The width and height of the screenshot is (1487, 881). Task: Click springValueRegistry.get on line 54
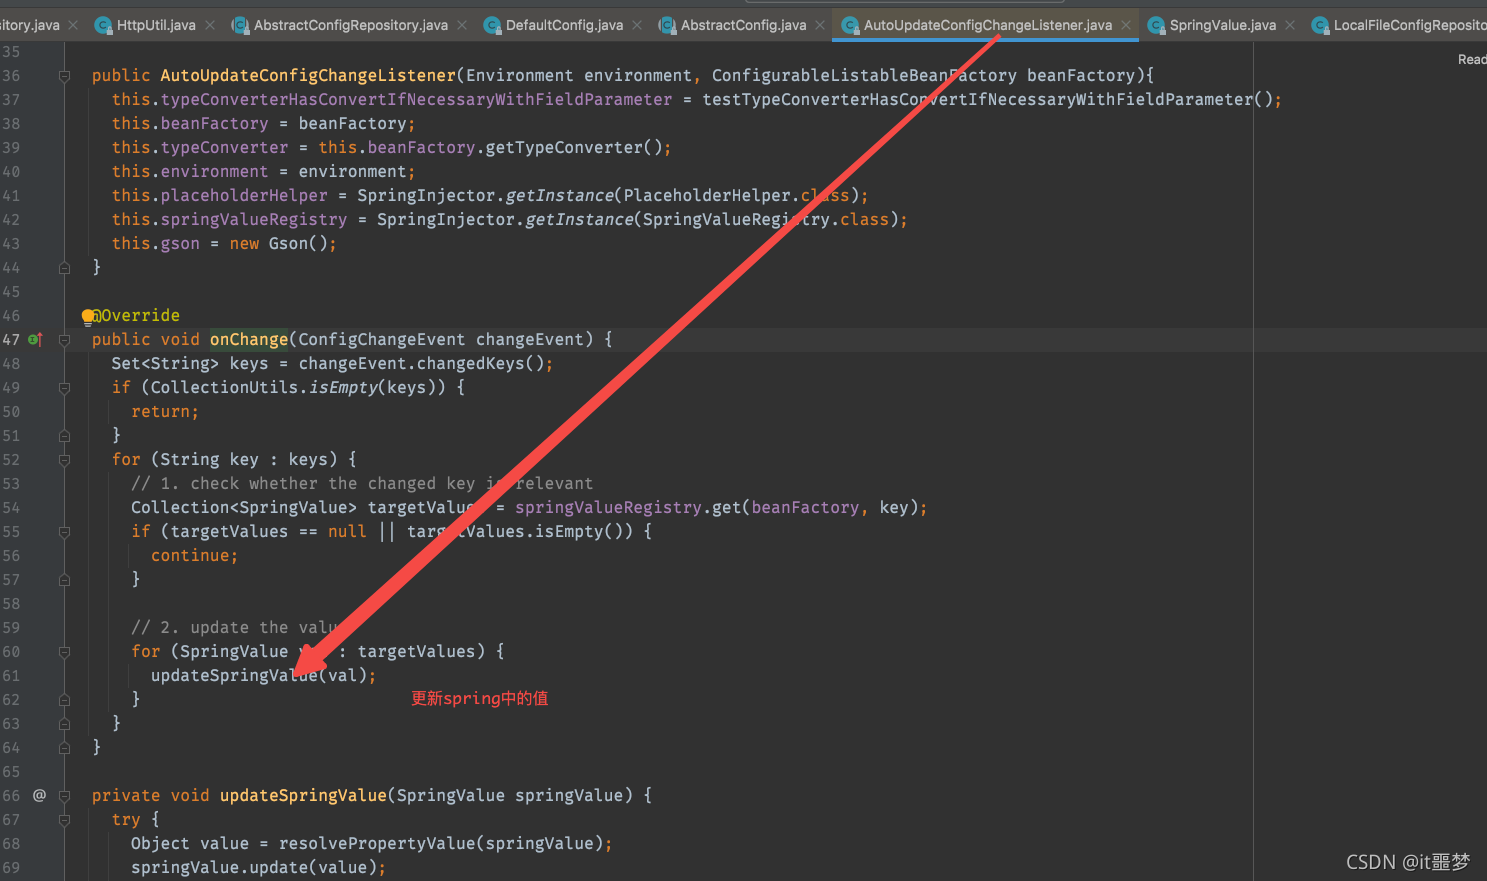point(628,508)
